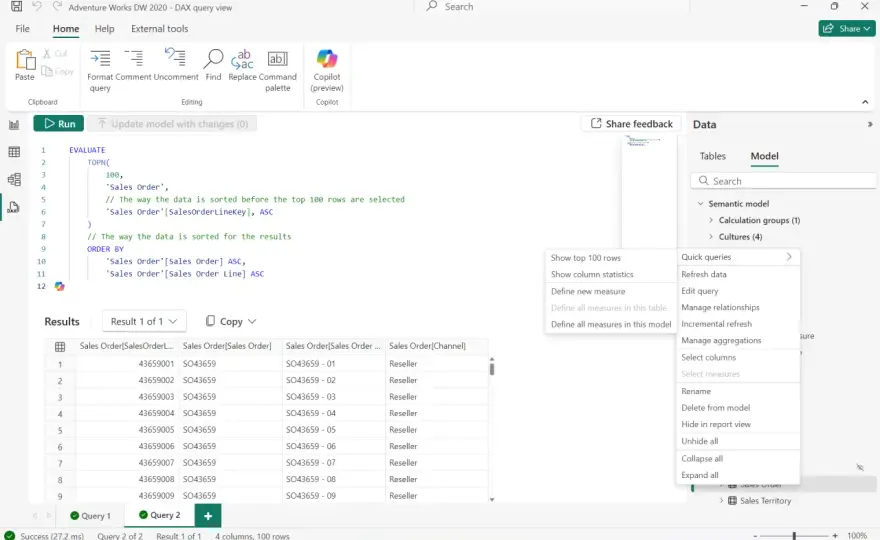880x540 pixels.
Task: Open the External tools tab
Action: (x=159, y=29)
